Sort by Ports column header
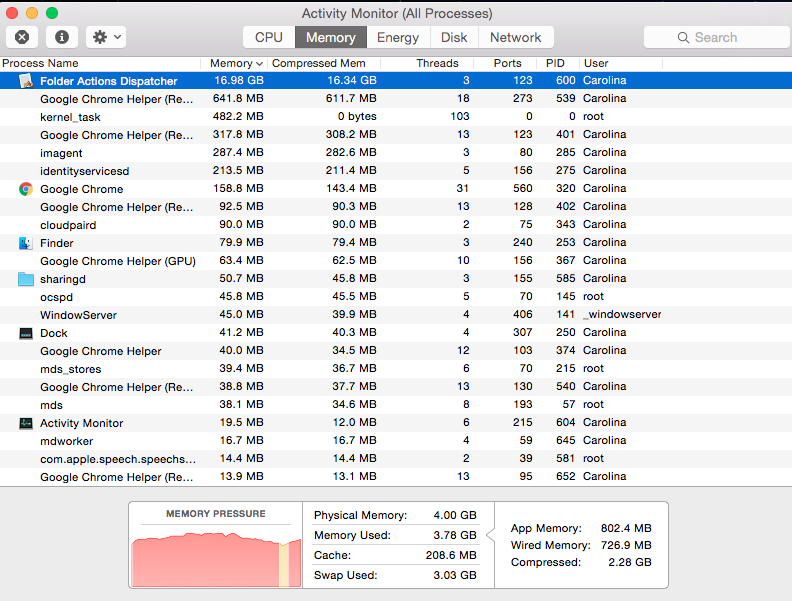Image resolution: width=792 pixels, height=601 pixels. [505, 63]
